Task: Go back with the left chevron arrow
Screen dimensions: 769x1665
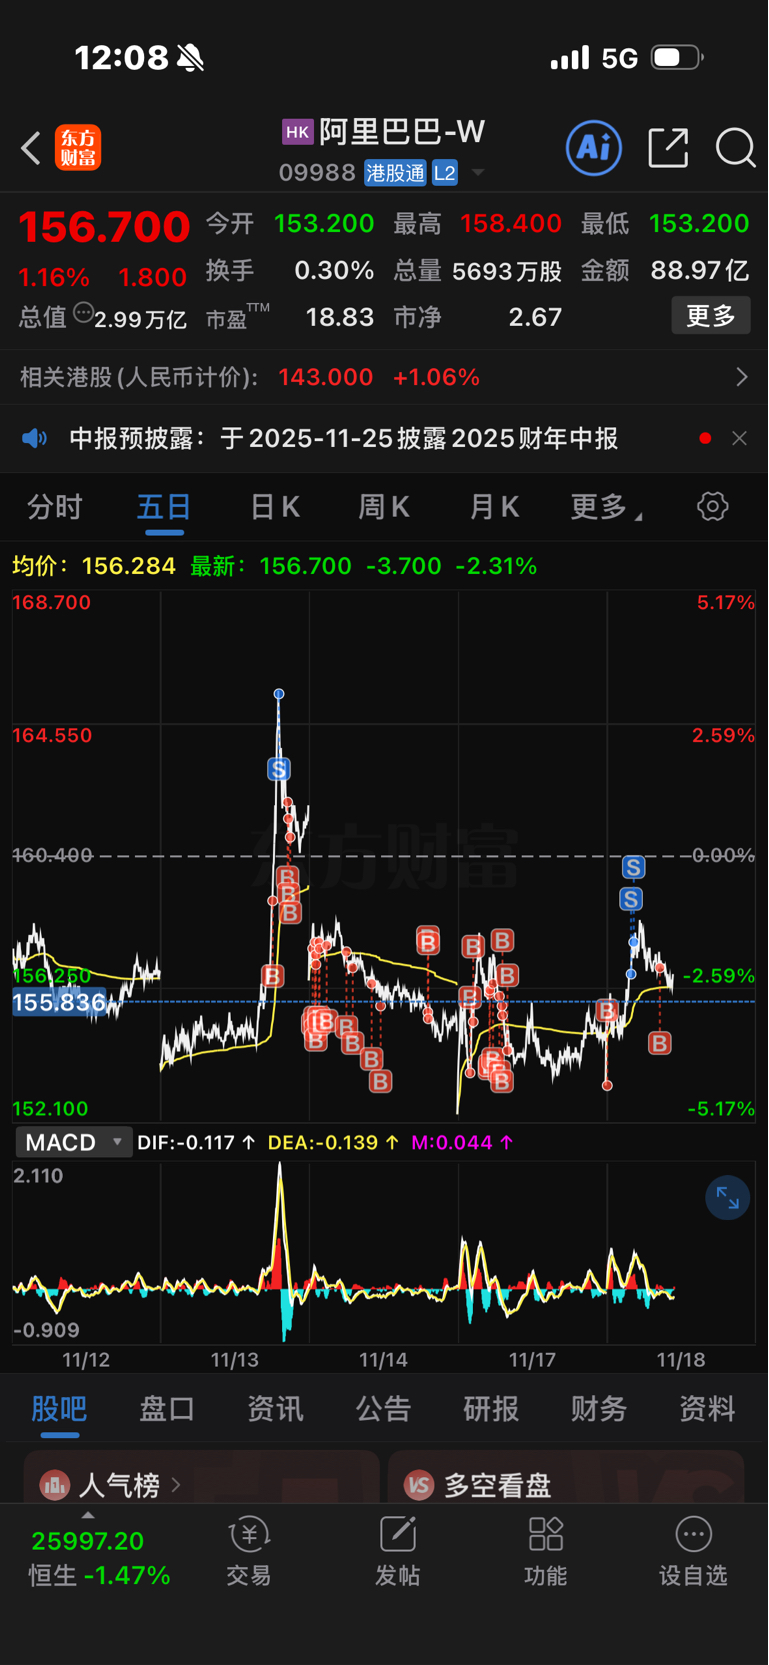Action: [x=31, y=148]
